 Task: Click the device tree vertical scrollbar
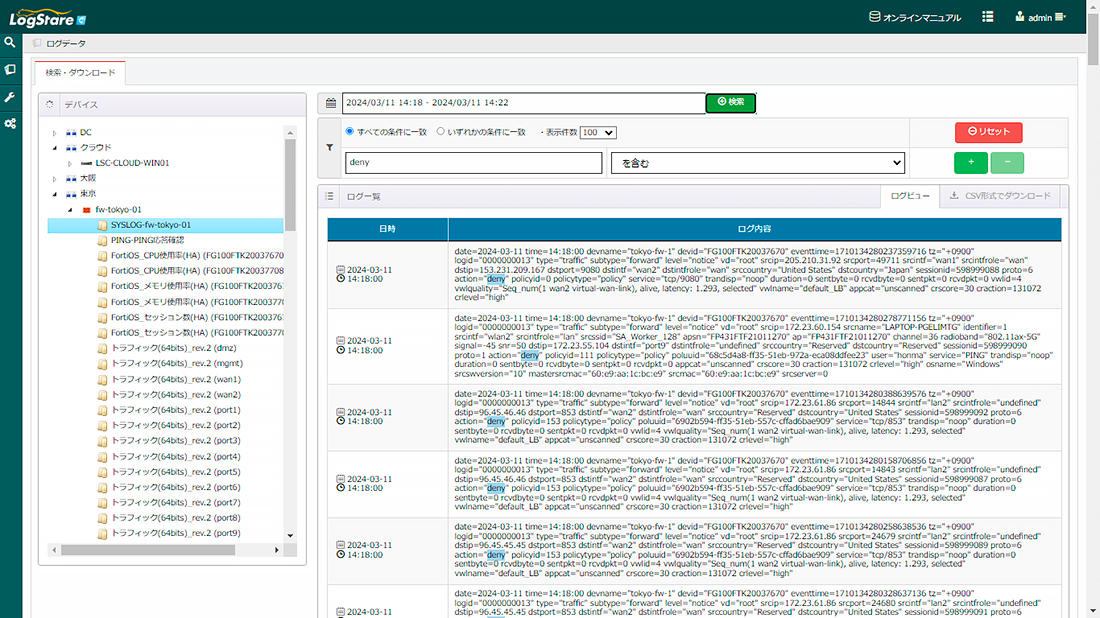click(290, 185)
